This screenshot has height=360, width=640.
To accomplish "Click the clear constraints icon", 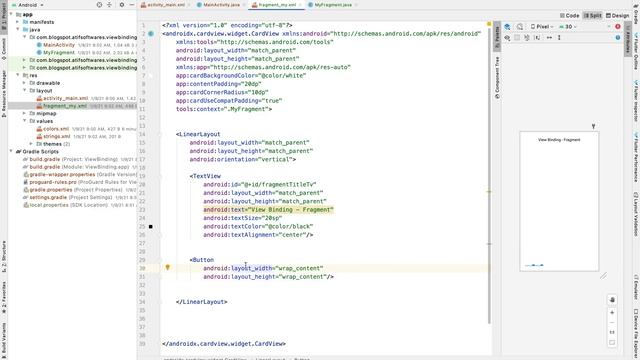I will 527,38.
